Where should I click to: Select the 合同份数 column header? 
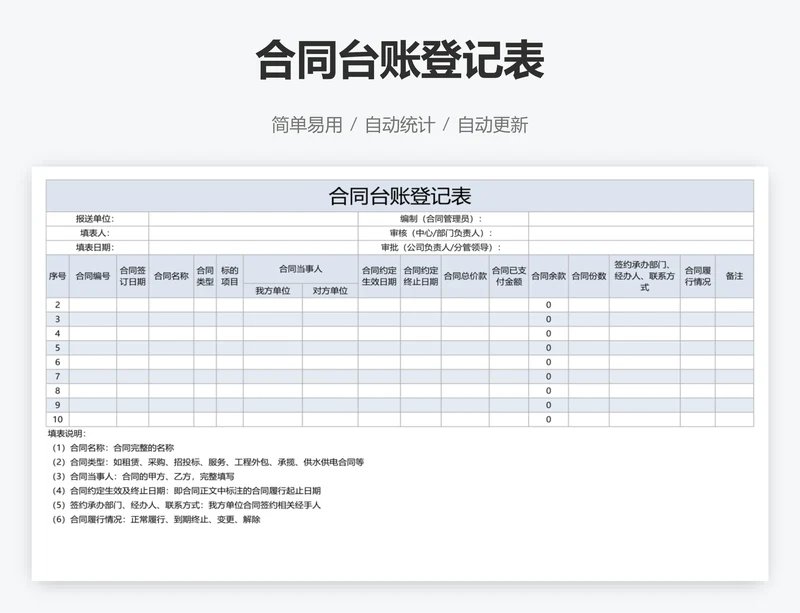(589, 276)
